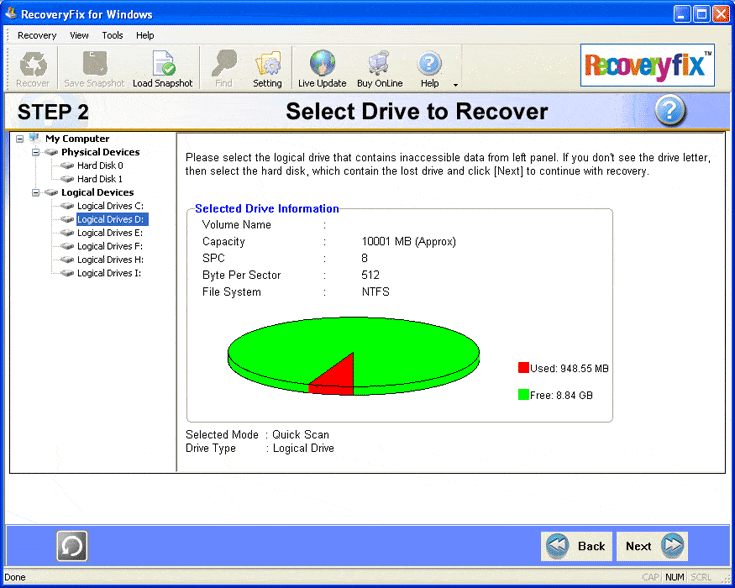Click the NUM indicator in status bar
Viewport: 735px width, 588px height.
pos(675,577)
